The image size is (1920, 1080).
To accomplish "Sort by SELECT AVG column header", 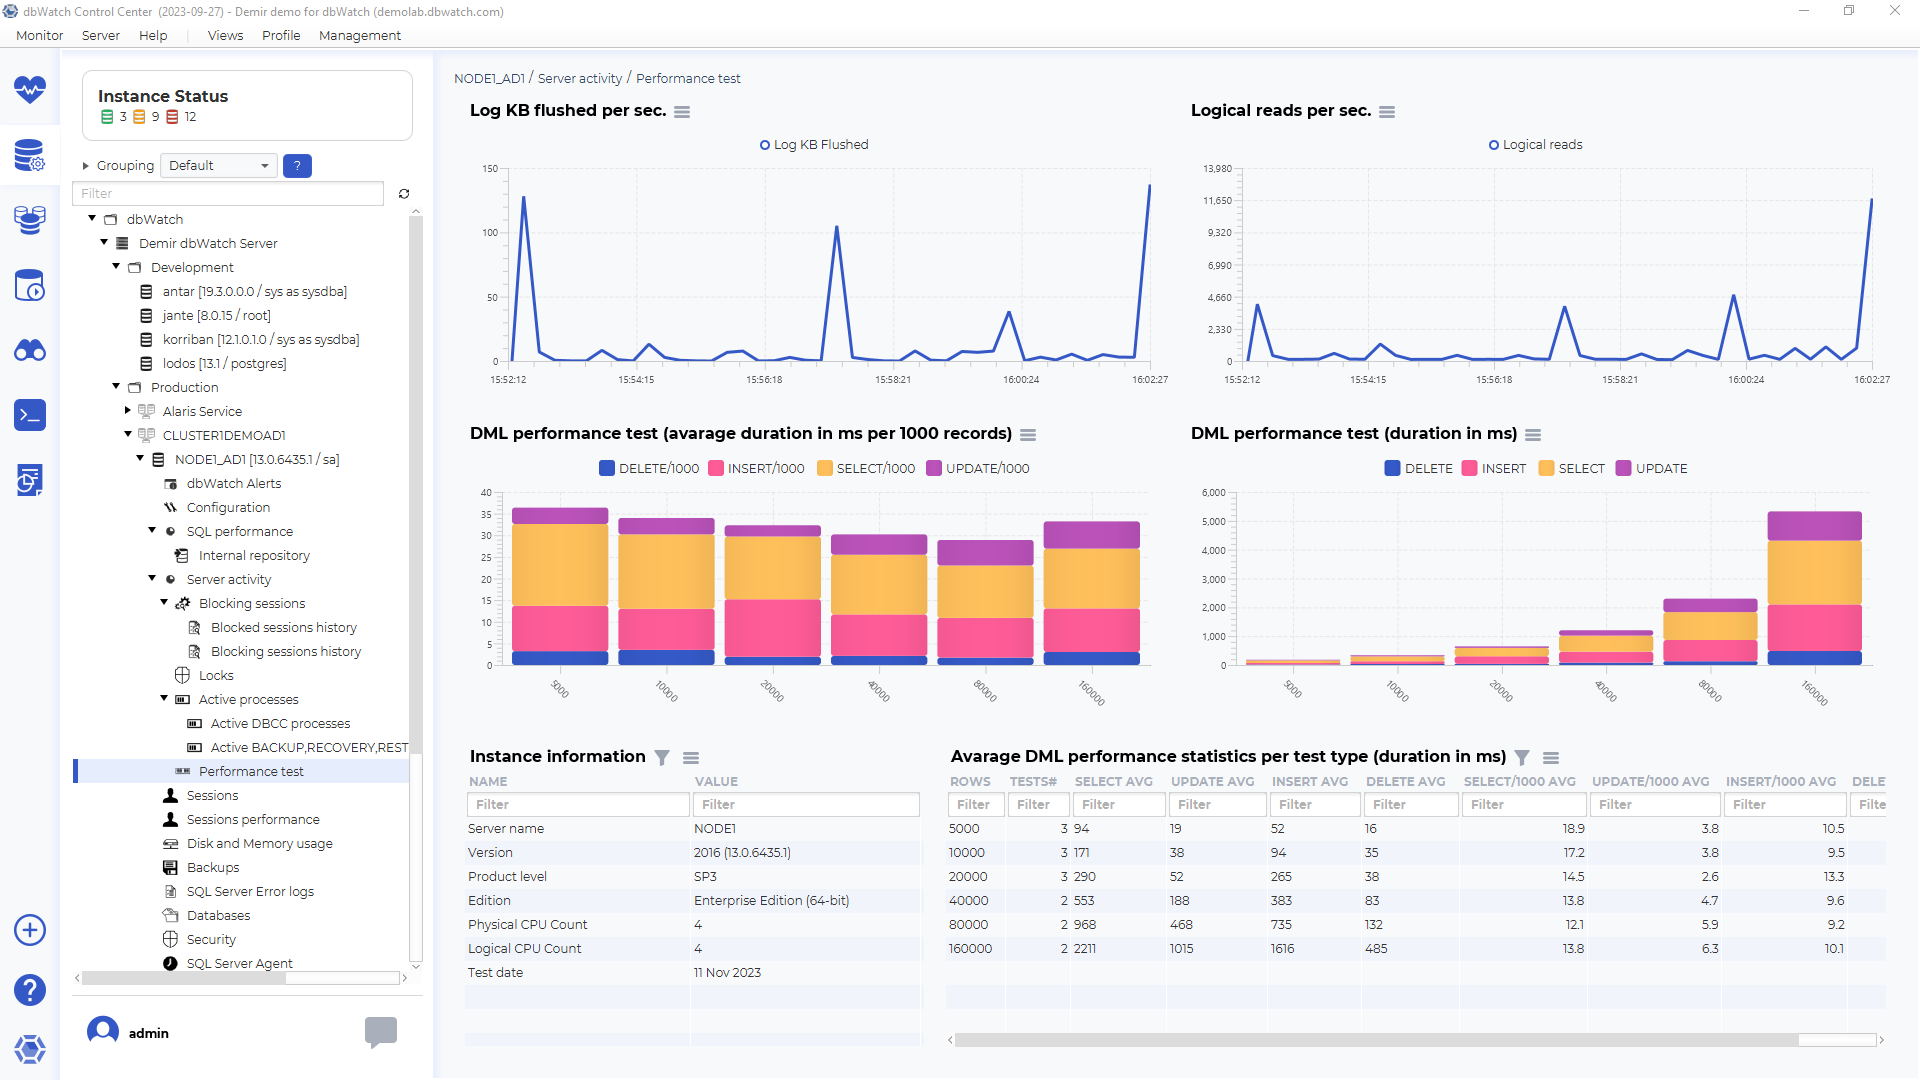I will 1113,782.
